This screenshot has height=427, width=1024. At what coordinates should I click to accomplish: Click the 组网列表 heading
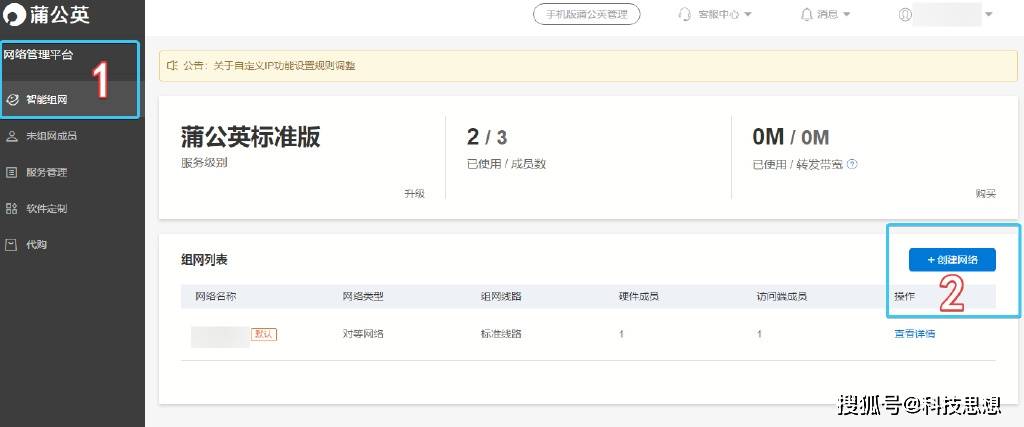pos(204,260)
